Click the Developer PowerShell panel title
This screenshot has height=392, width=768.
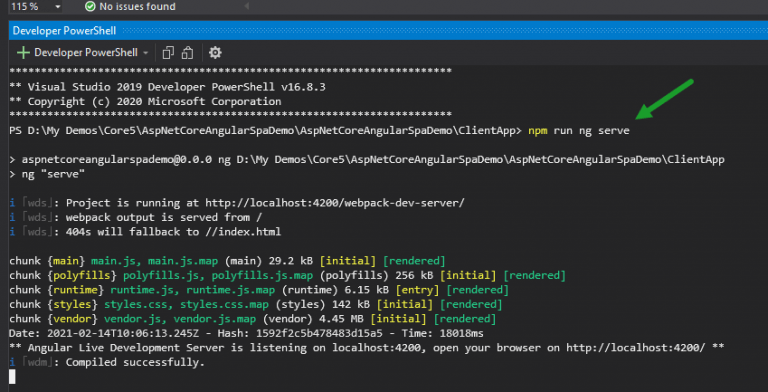[64, 31]
